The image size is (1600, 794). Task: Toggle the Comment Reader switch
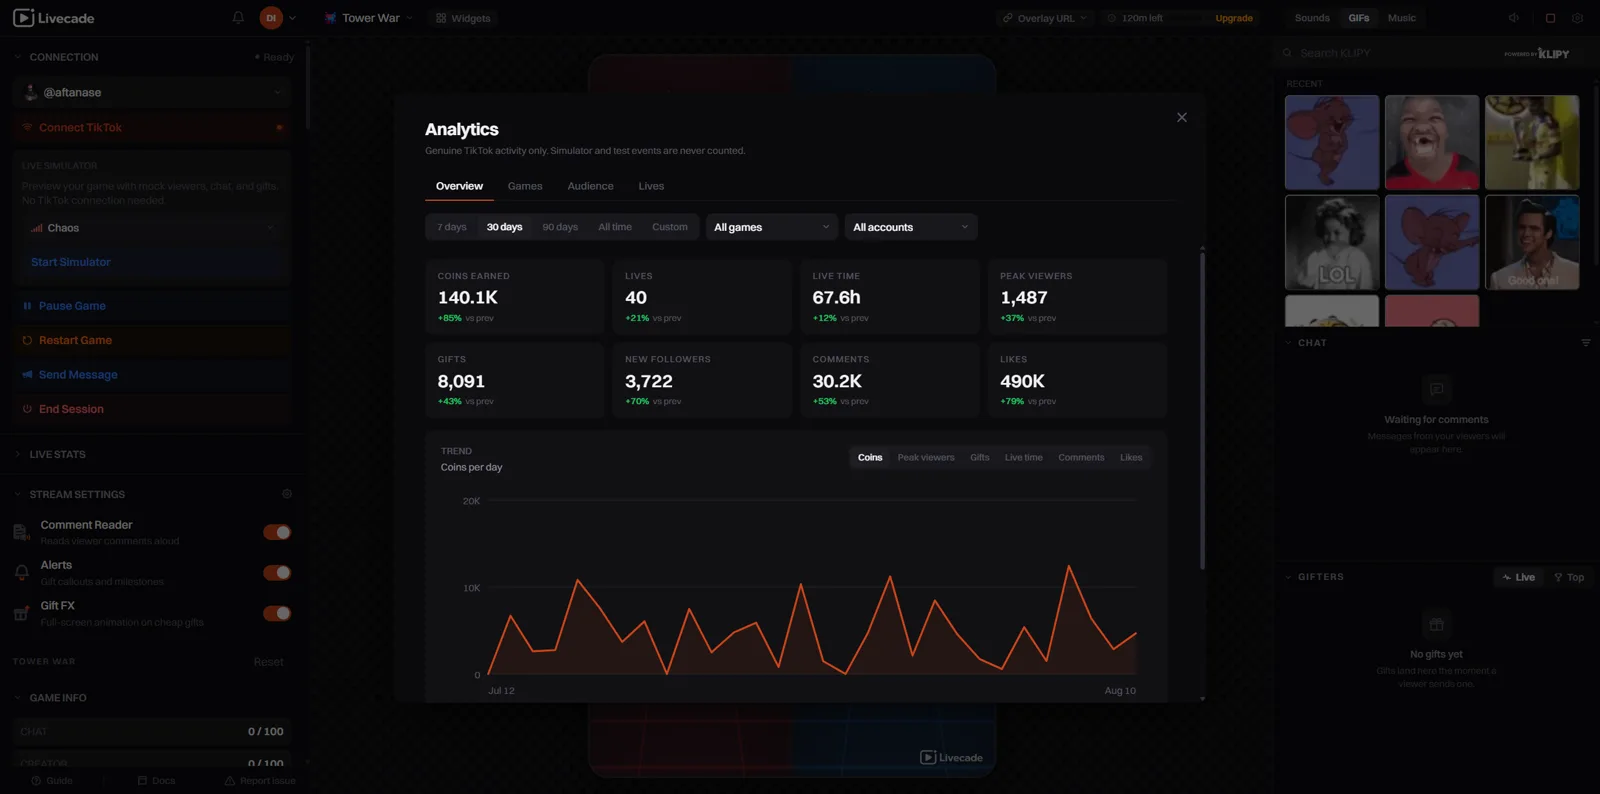pos(277,532)
